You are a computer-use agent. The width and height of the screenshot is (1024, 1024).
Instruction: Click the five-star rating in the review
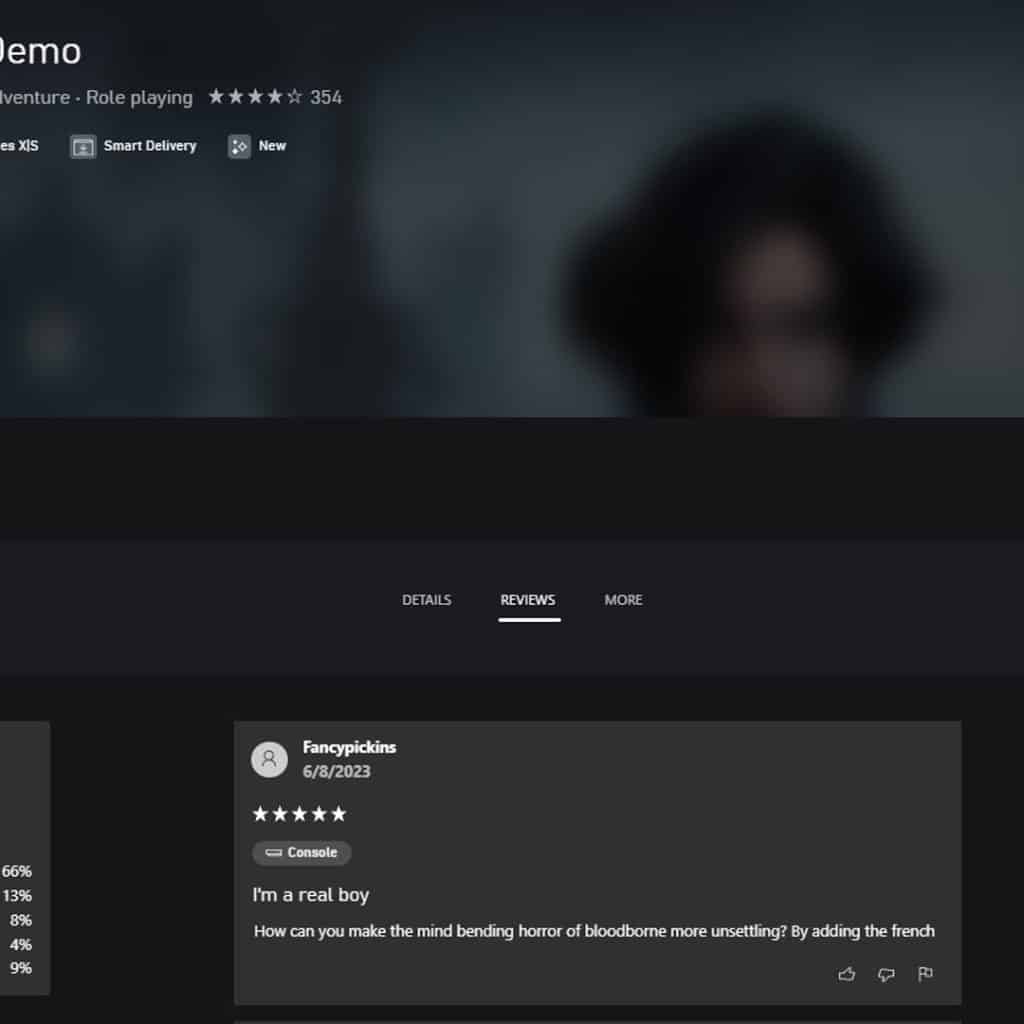point(299,814)
